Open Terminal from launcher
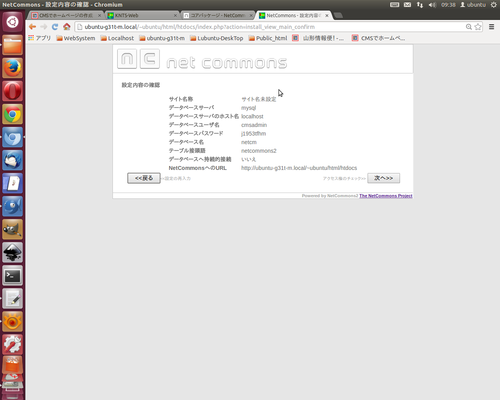The height and width of the screenshot is (400, 500). tap(12, 275)
